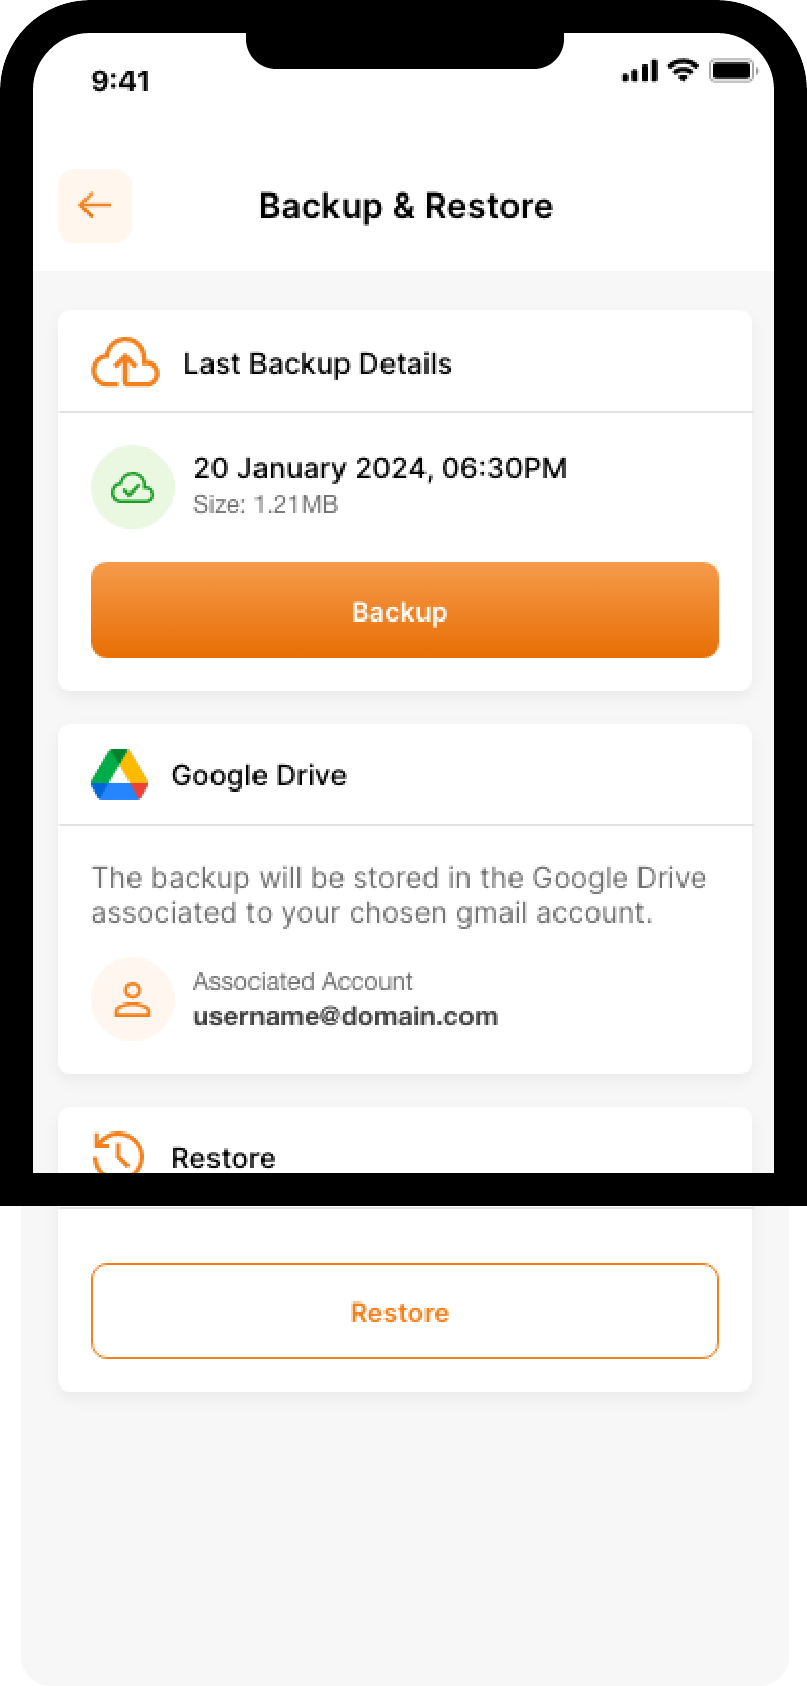Tap the cellular signal bars icon
The height and width of the screenshot is (1686, 807).
[640, 72]
